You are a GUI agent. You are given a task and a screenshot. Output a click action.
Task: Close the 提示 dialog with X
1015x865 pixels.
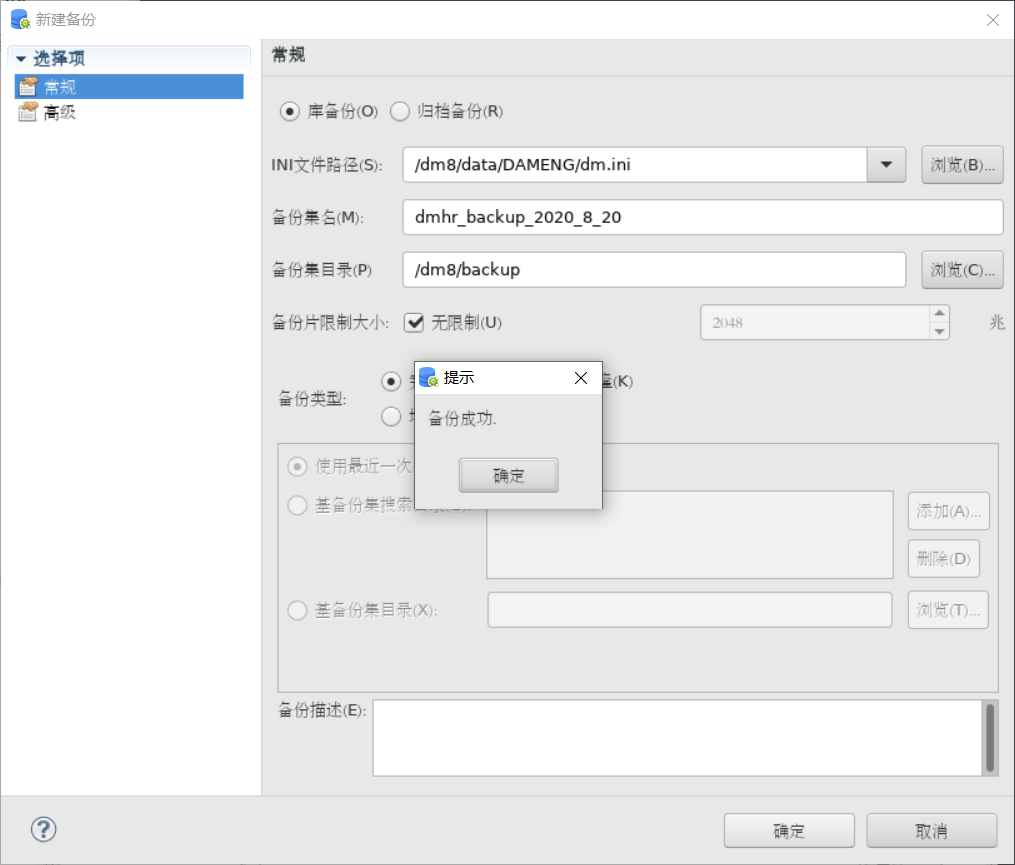pos(581,378)
